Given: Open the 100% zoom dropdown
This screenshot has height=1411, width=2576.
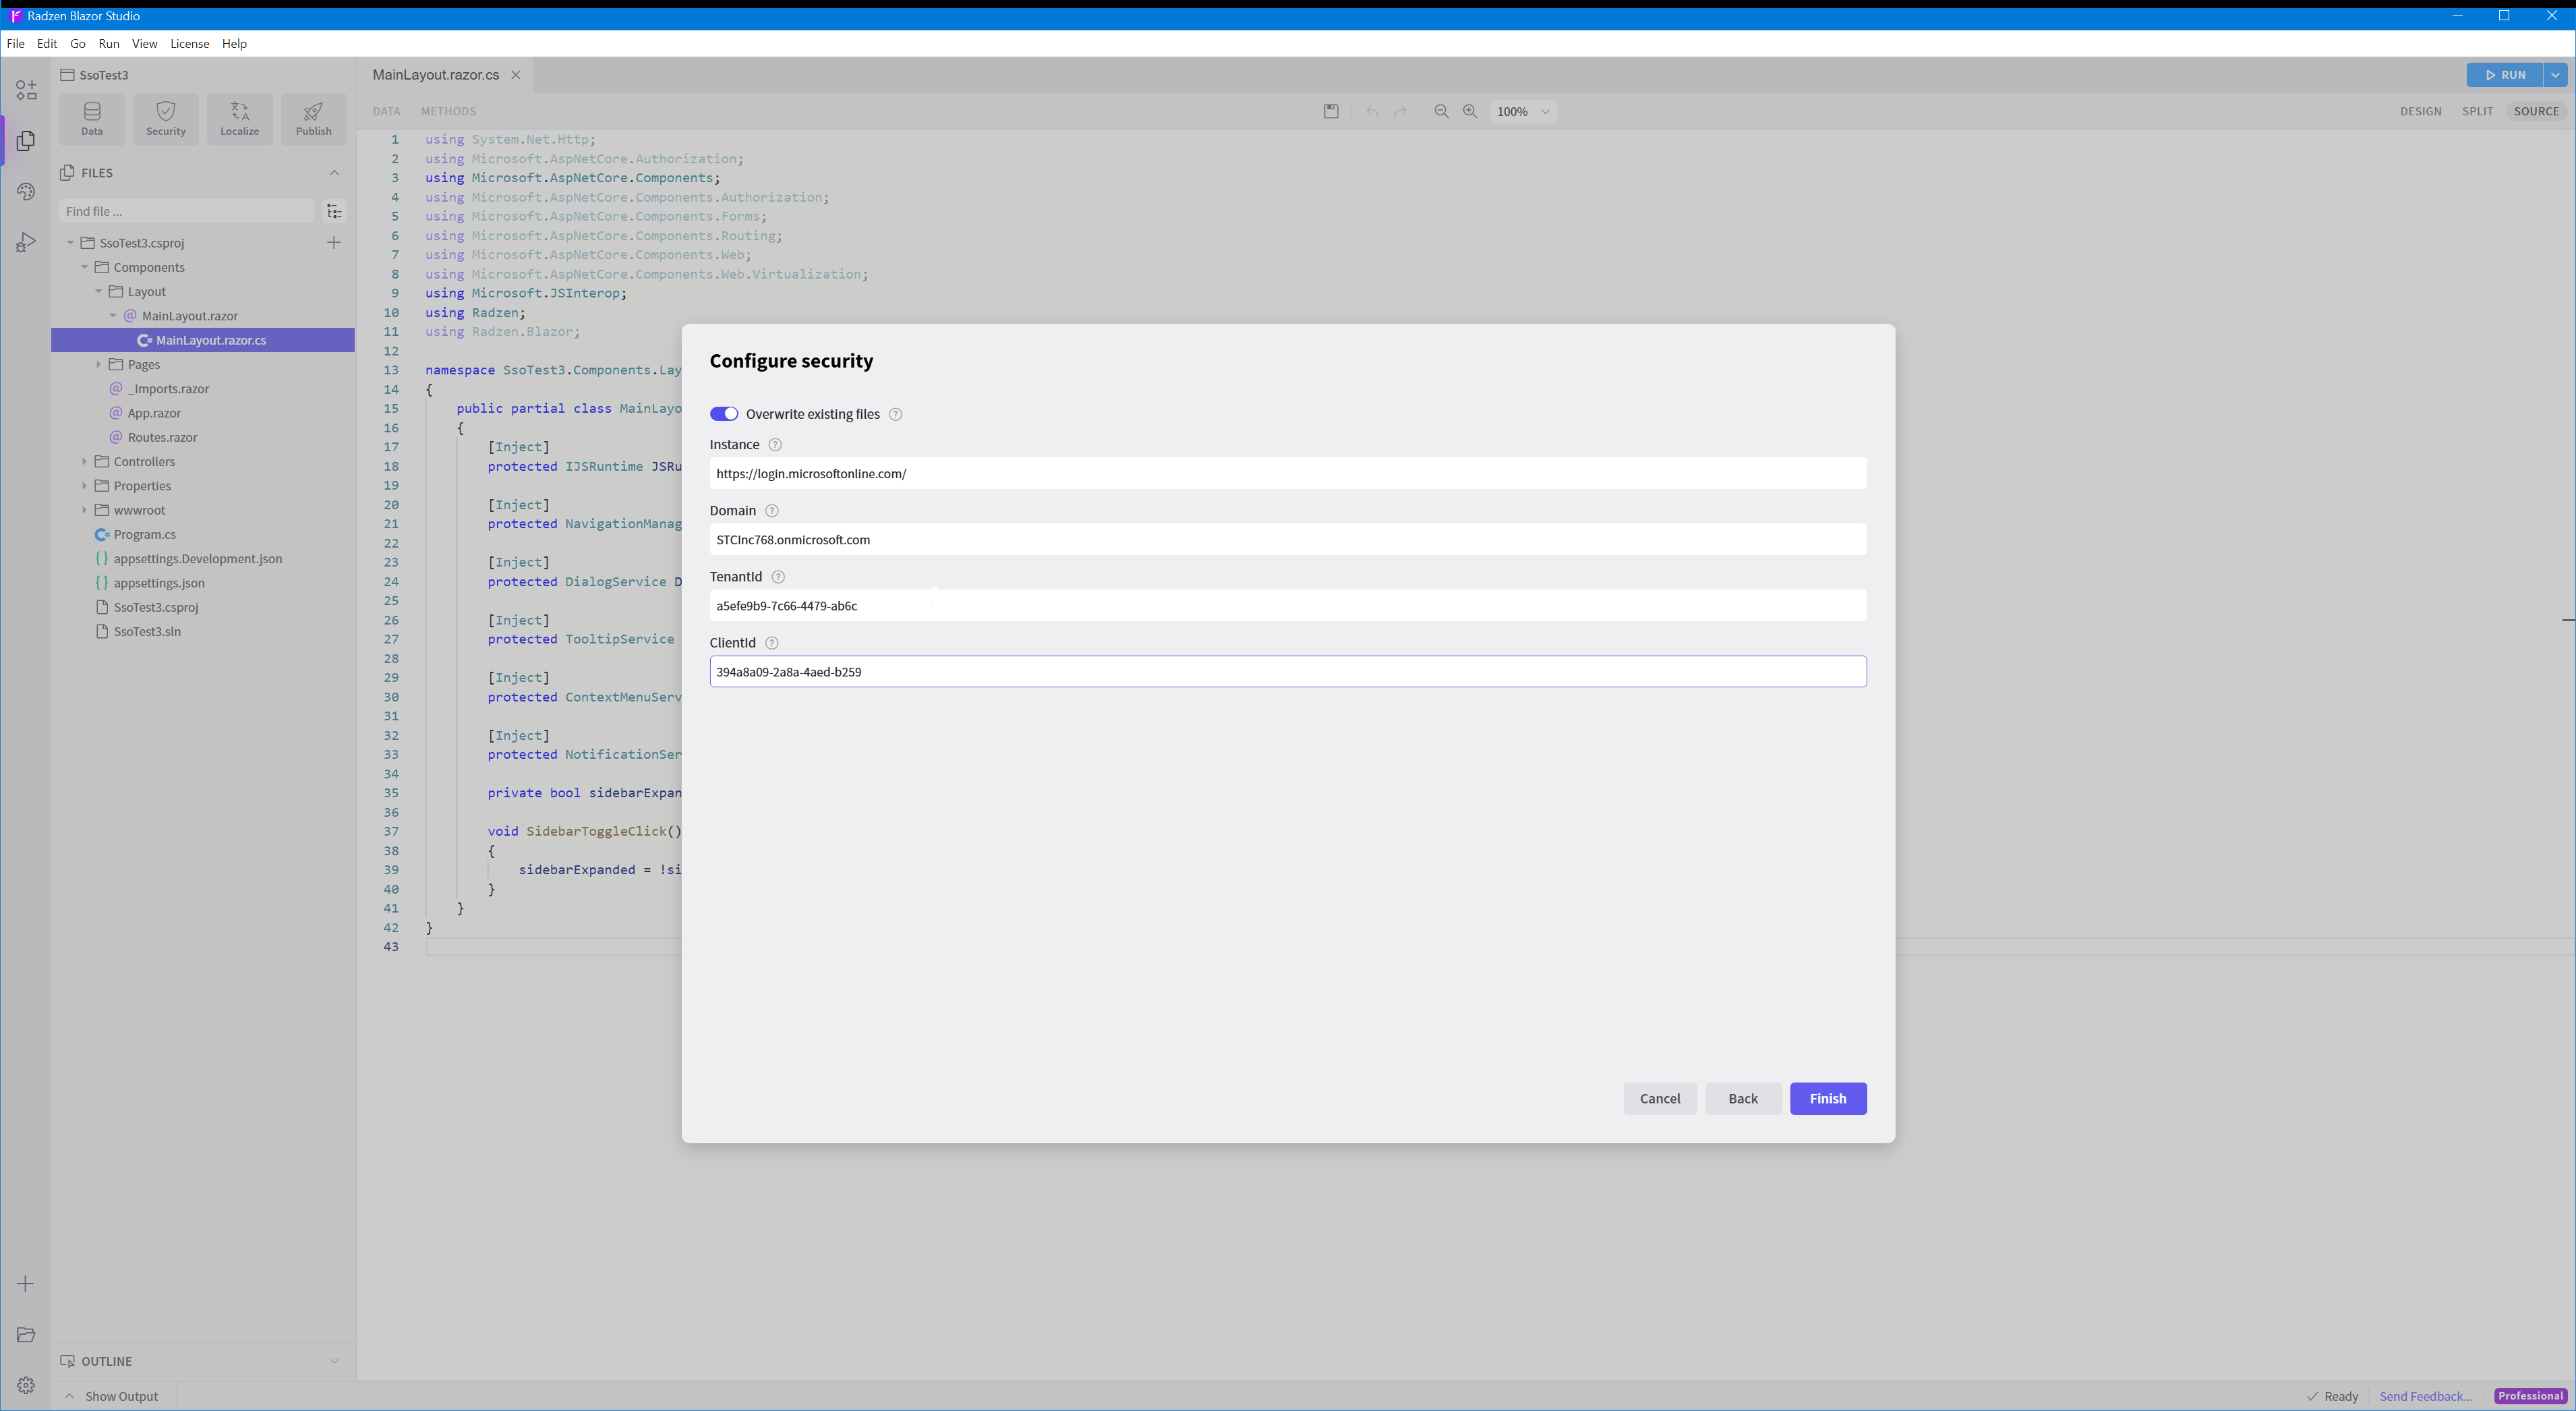Looking at the screenshot, I should pyautogui.click(x=1522, y=112).
